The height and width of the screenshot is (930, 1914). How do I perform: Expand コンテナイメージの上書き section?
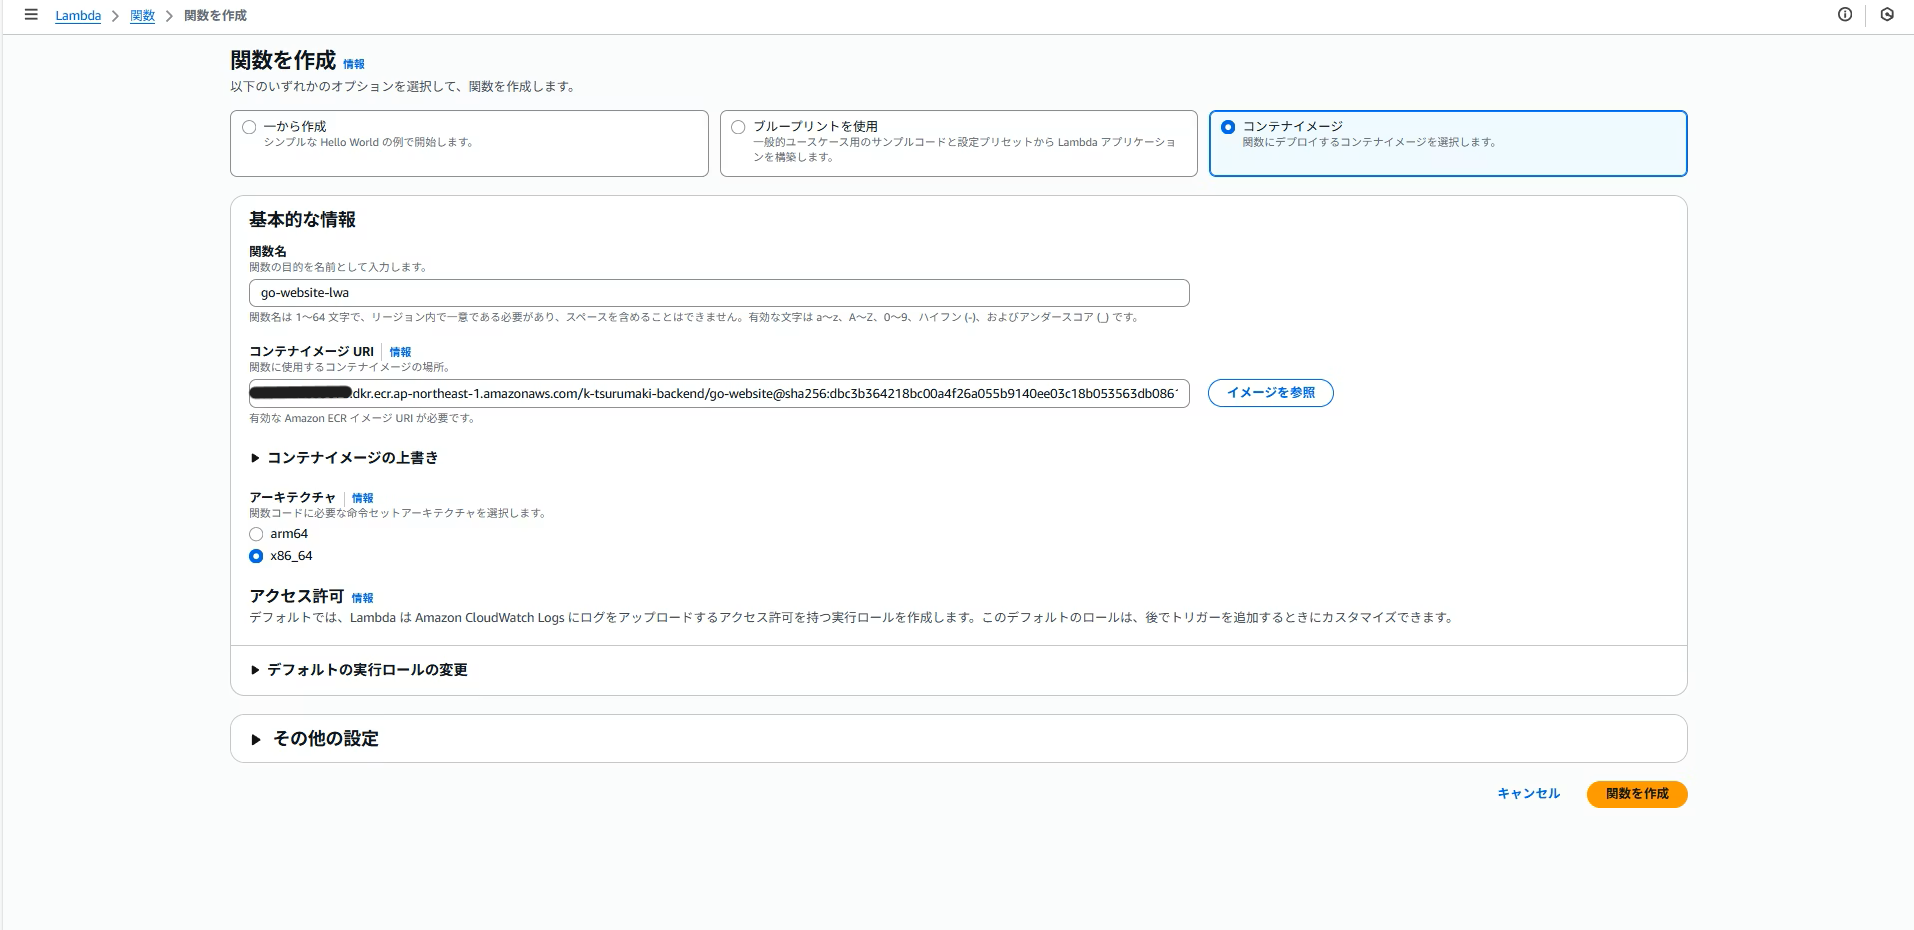click(344, 458)
